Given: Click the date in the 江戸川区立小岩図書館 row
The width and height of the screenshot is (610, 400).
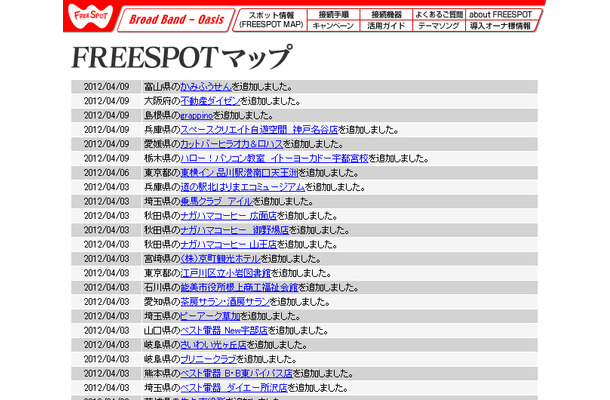Looking at the screenshot, I should pyautogui.click(x=107, y=273).
